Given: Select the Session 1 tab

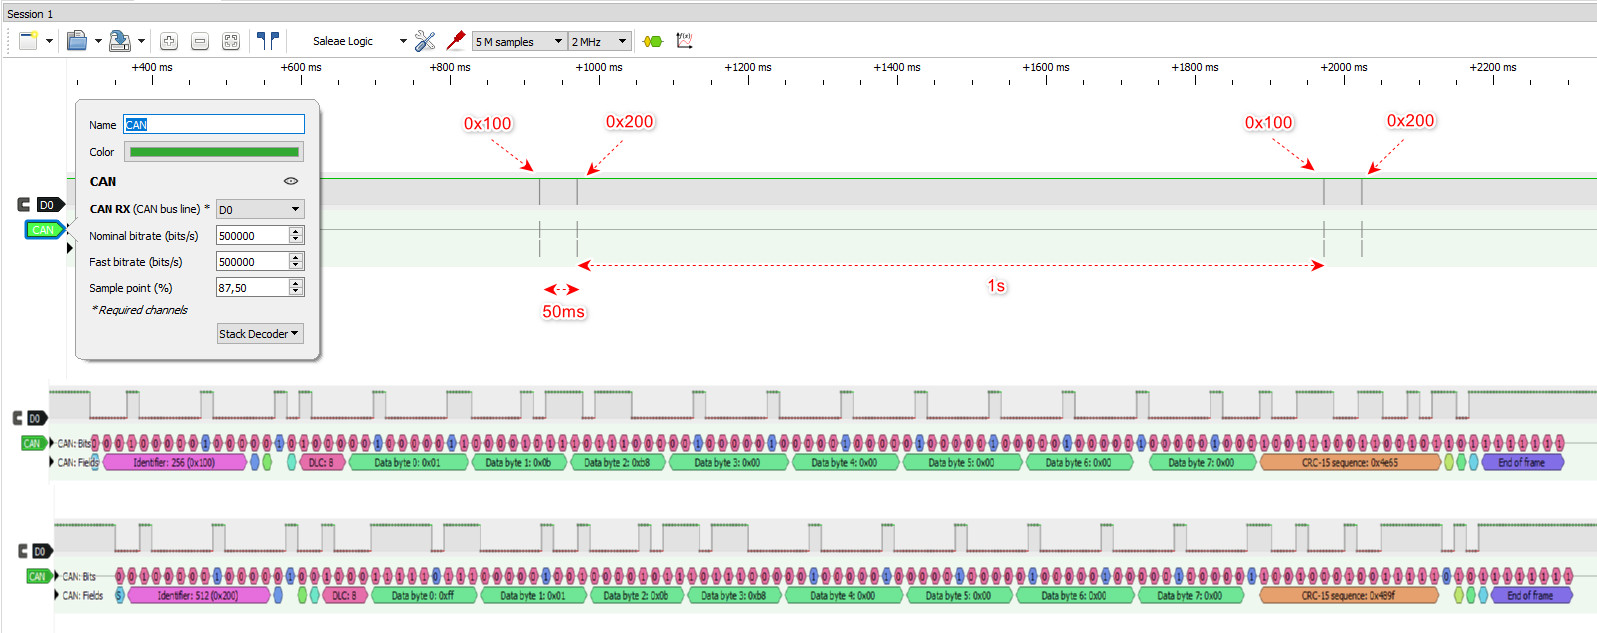Looking at the screenshot, I should (30, 14).
